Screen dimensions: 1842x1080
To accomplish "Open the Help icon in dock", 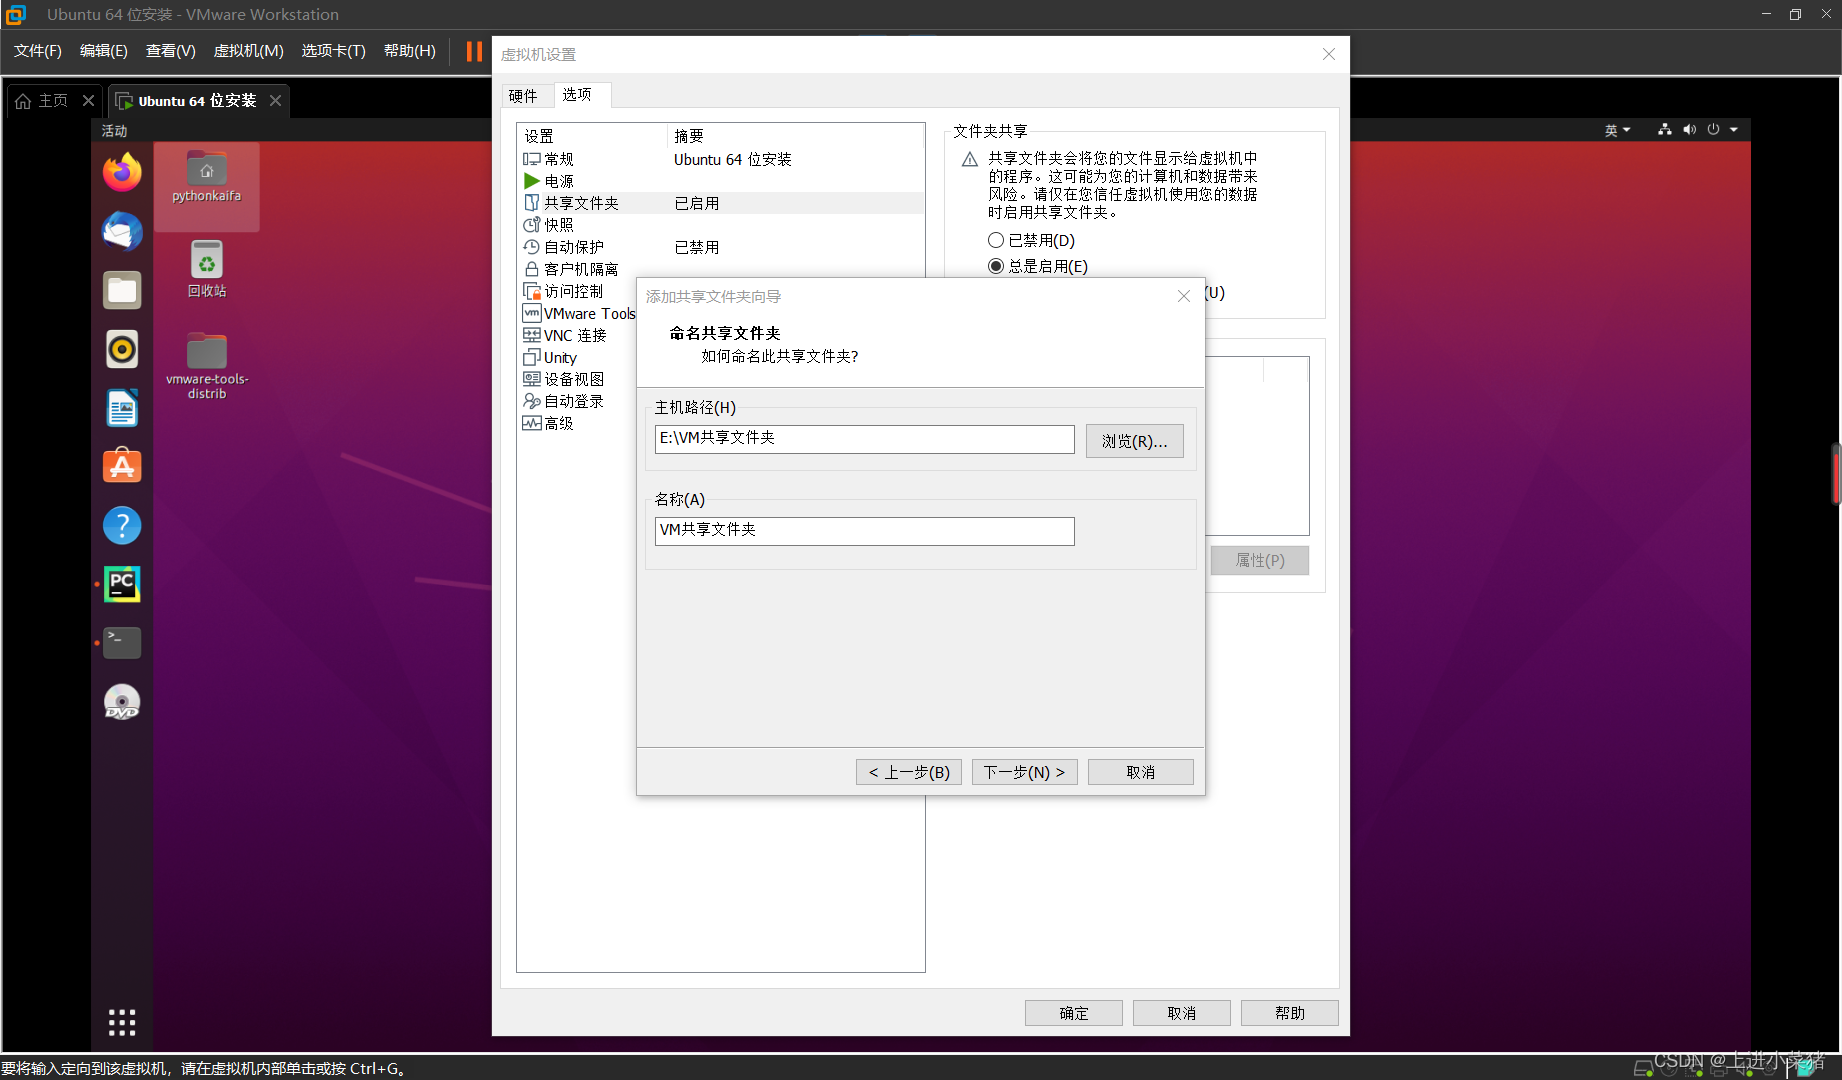I will pyautogui.click(x=122, y=526).
